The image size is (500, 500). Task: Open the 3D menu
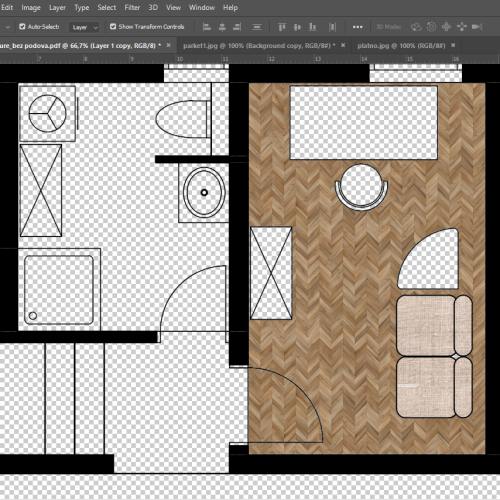click(x=153, y=7)
